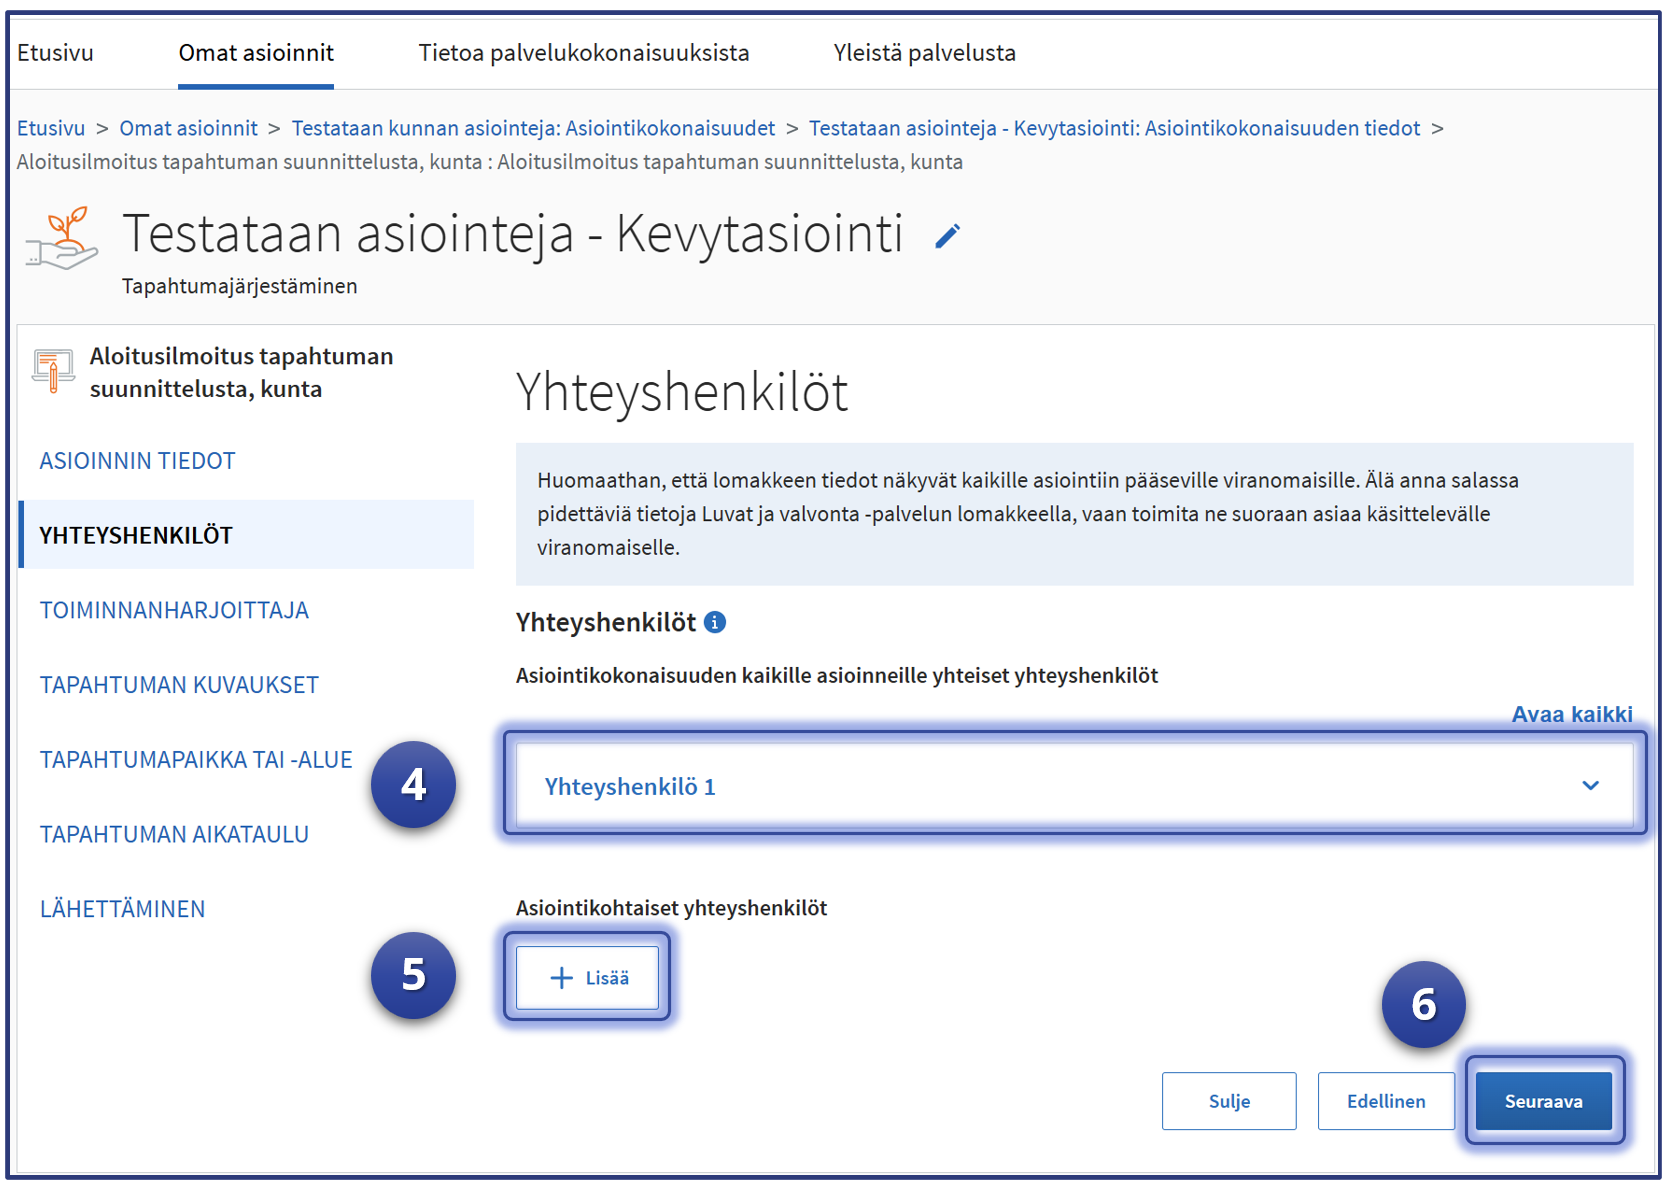Image resolution: width=1666 pixels, height=1185 pixels.
Task: Open the Yhteyshenkilö 1 accordion panel
Action: click(630, 787)
